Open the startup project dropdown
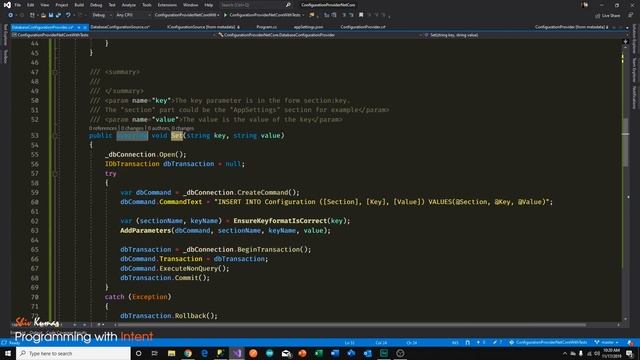The image size is (640, 360). [x=187, y=15]
